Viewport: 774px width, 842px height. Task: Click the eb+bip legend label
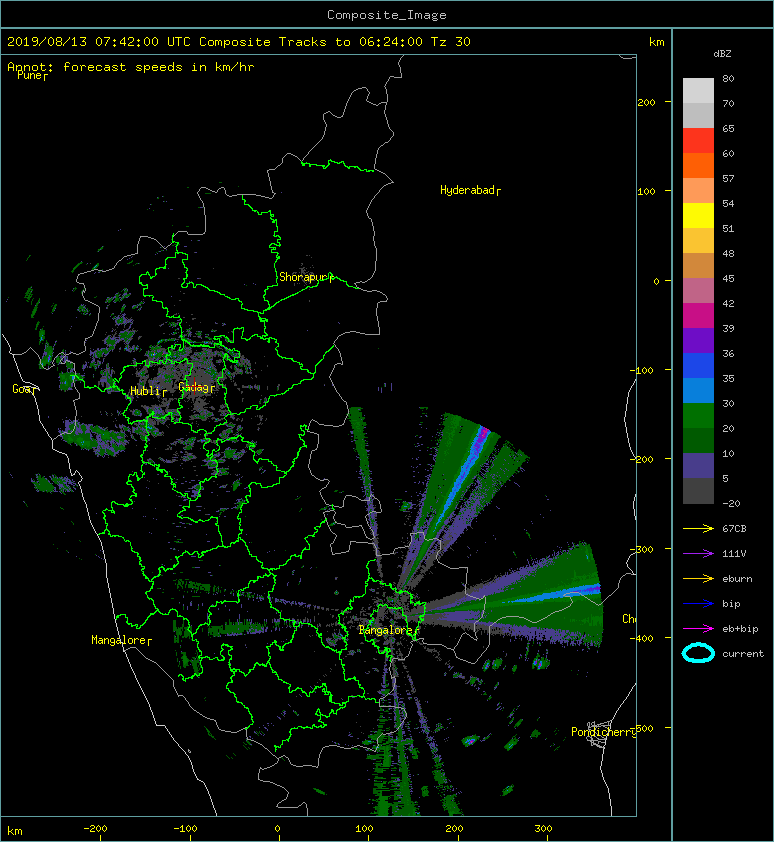click(x=740, y=629)
